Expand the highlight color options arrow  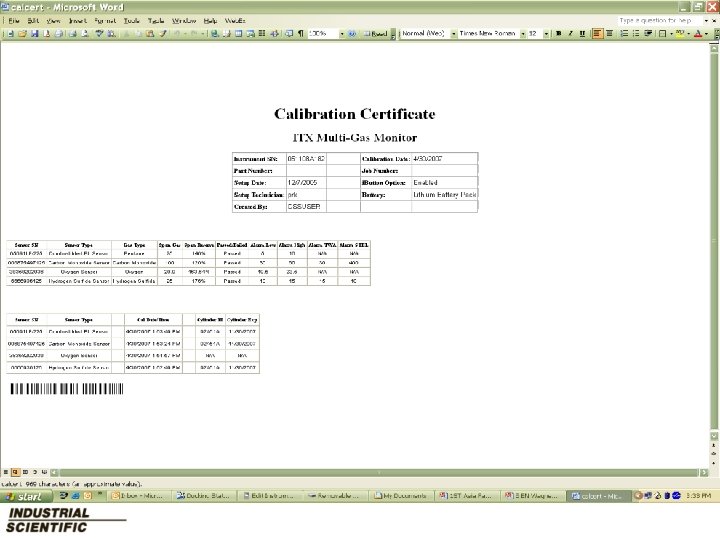[x=688, y=34]
